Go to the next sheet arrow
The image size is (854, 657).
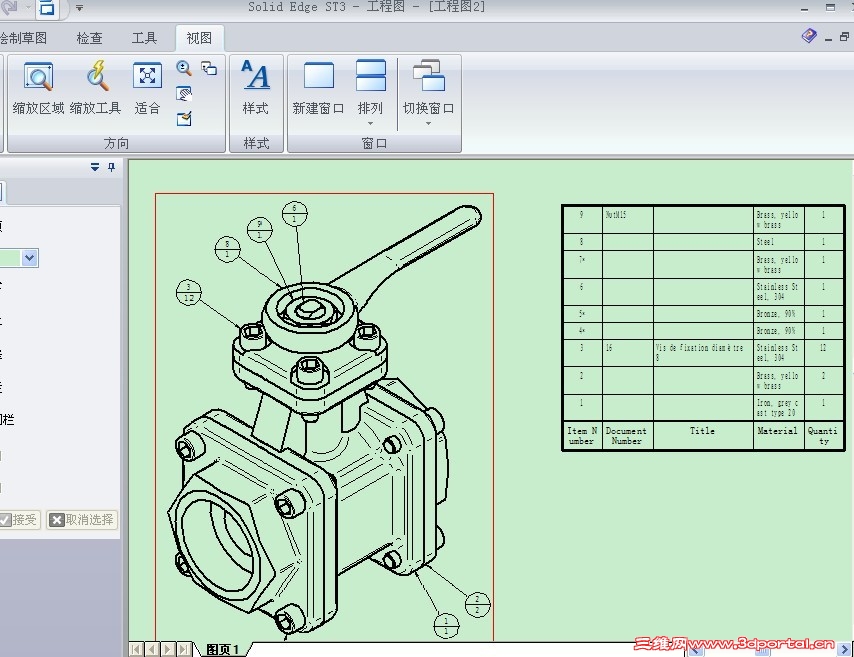168,649
